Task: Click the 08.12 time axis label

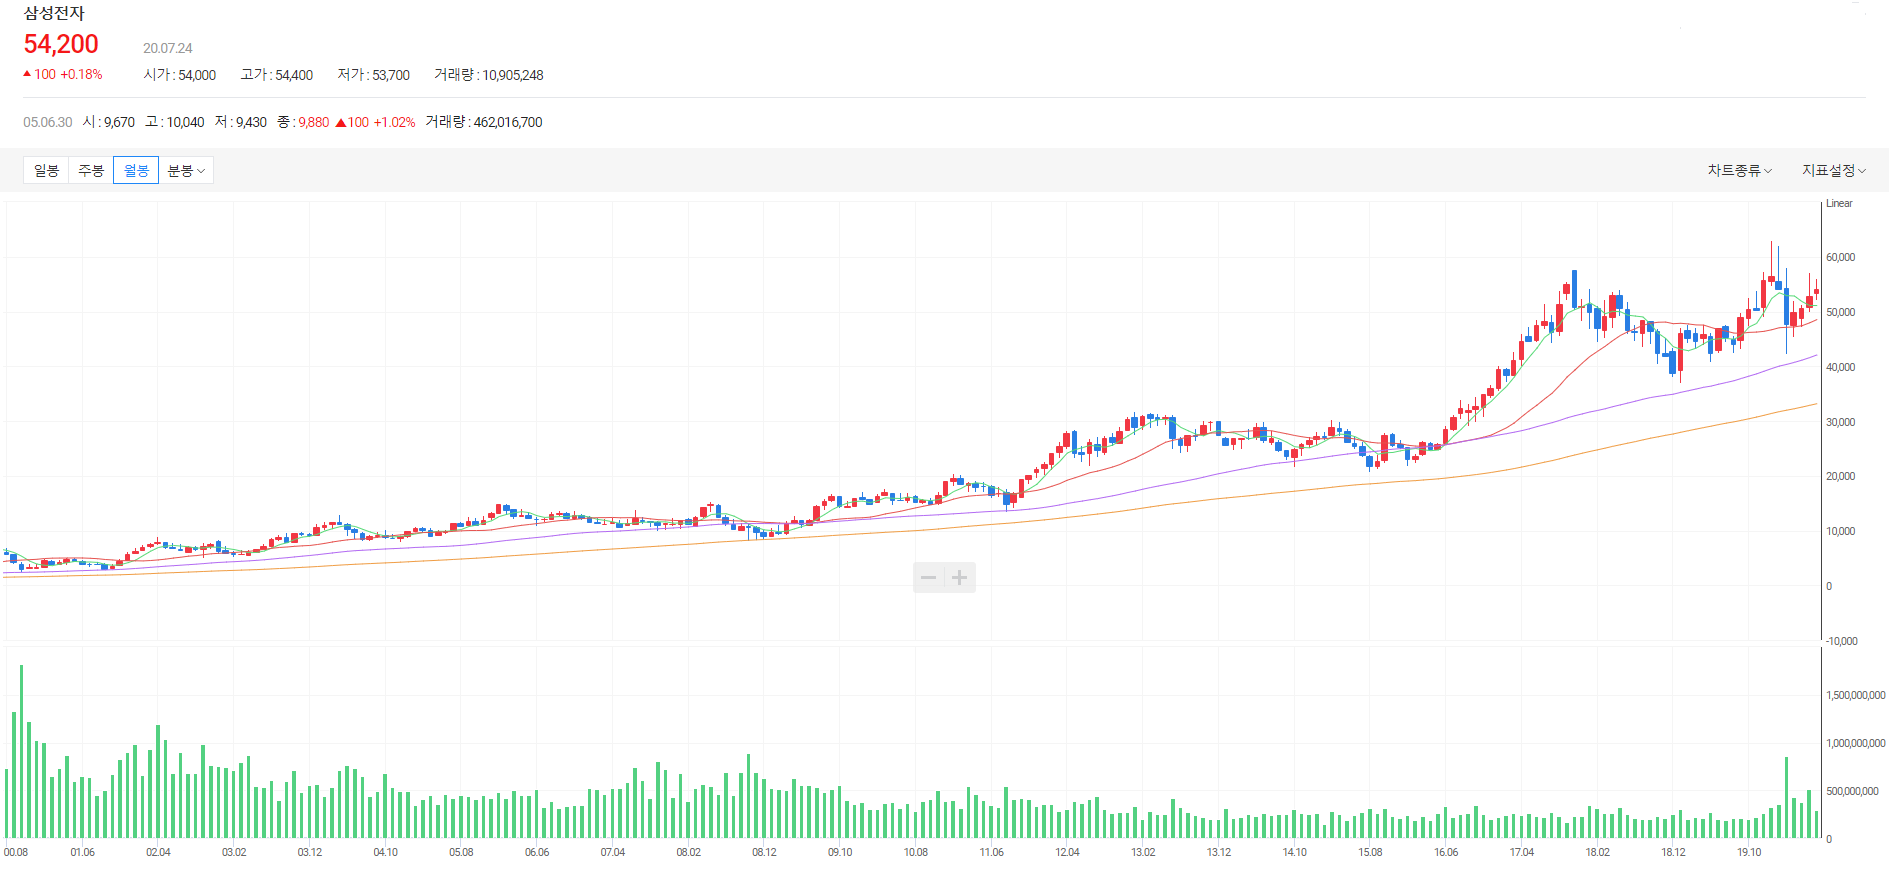Action: coord(764,852)
